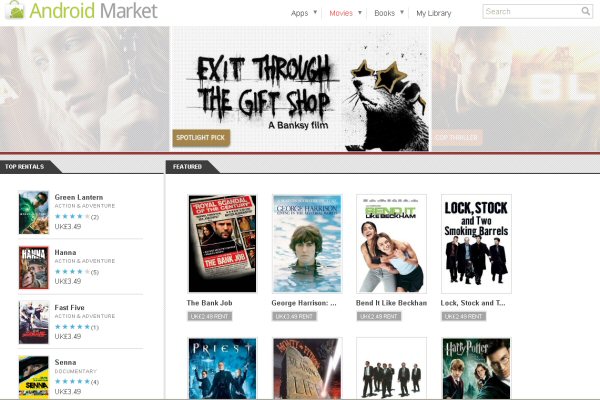Click the Cop Thriller badge
The image size is (600, 400).
pyautogui.click(x=457, y=137)
